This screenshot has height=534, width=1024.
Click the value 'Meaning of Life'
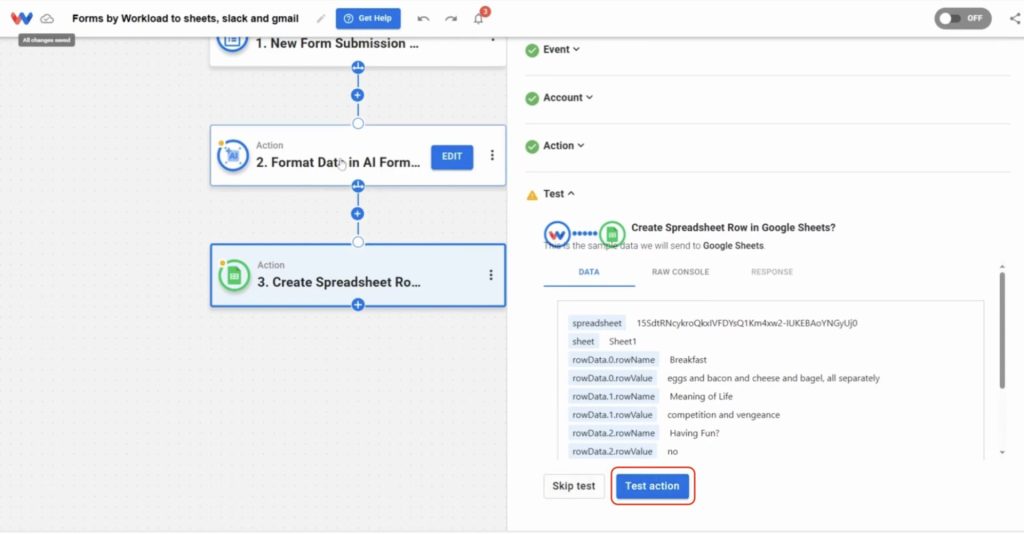click(x=701, y=396)
